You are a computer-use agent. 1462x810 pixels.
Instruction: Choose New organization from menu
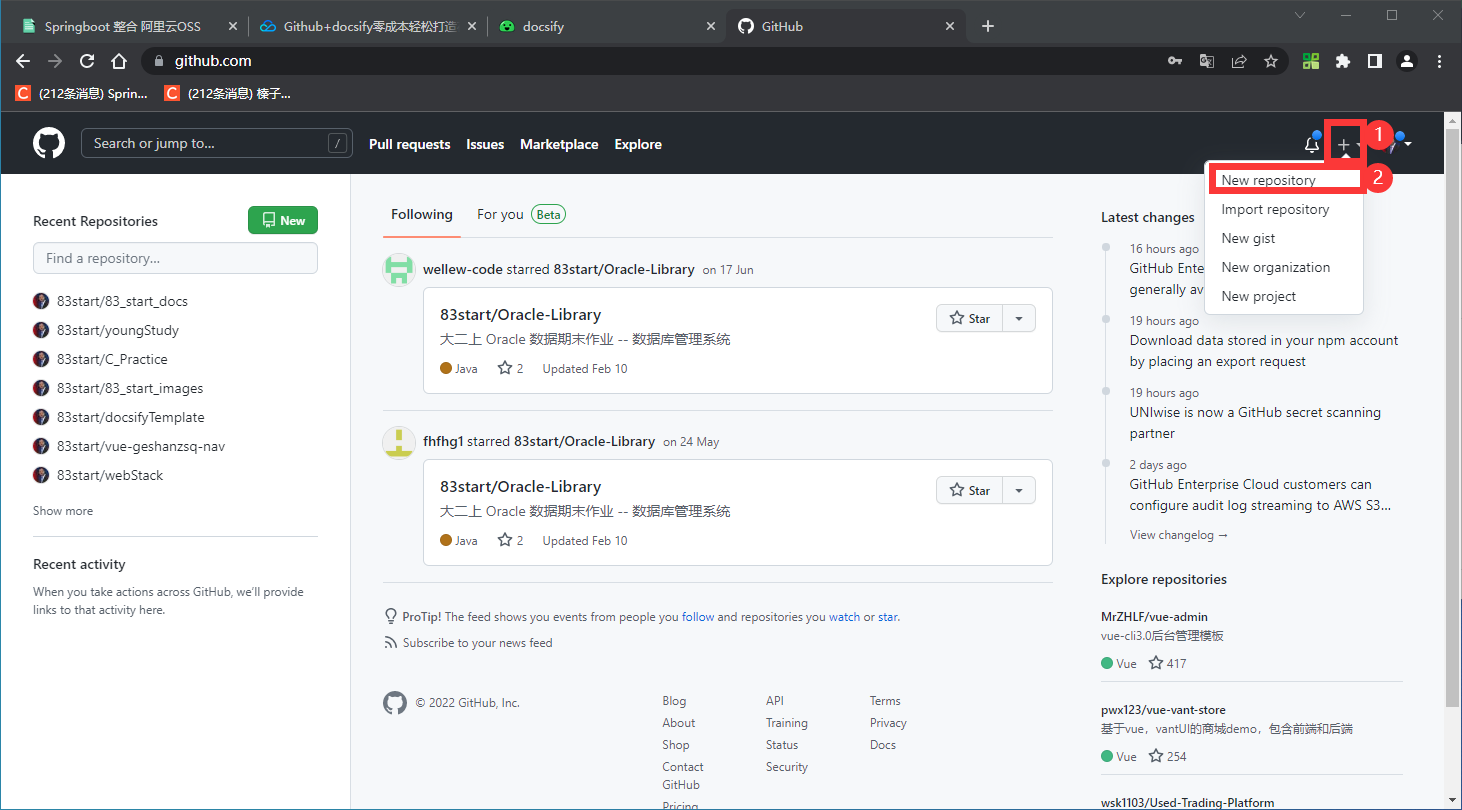pos(1284,267)
